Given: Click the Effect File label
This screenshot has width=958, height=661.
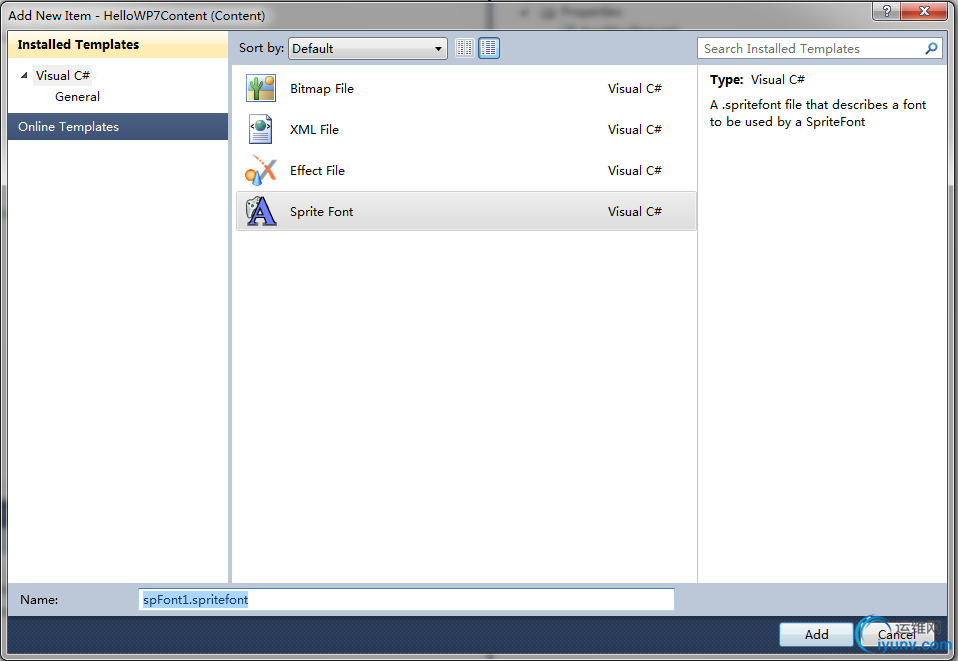Looking at the screenshot, I should 317,170.
